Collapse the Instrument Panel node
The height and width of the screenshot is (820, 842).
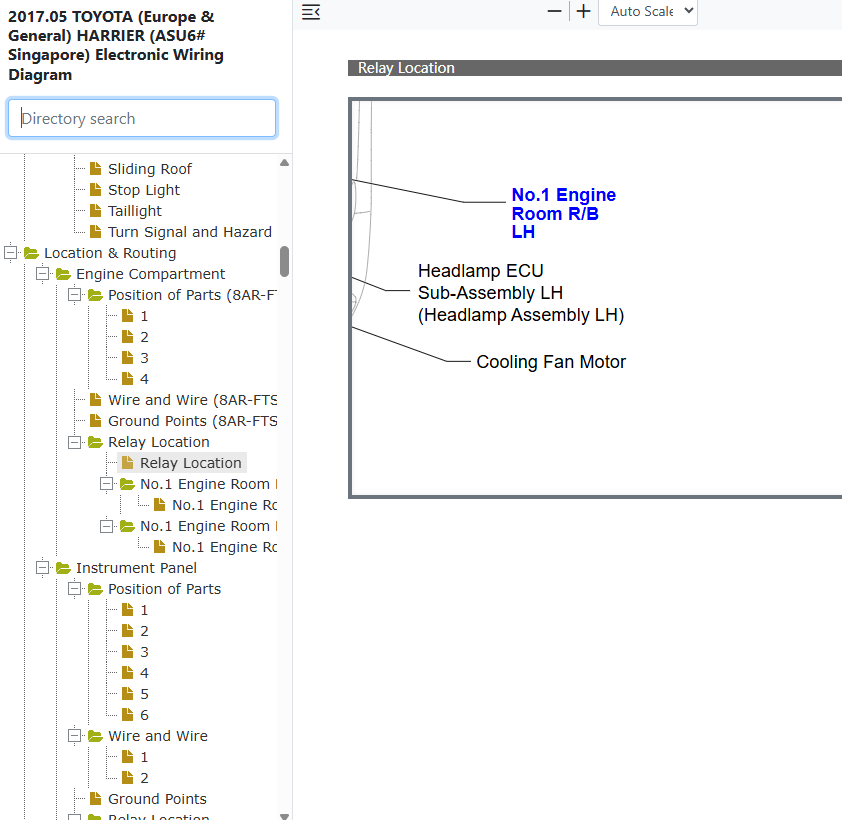click(42, 567)
